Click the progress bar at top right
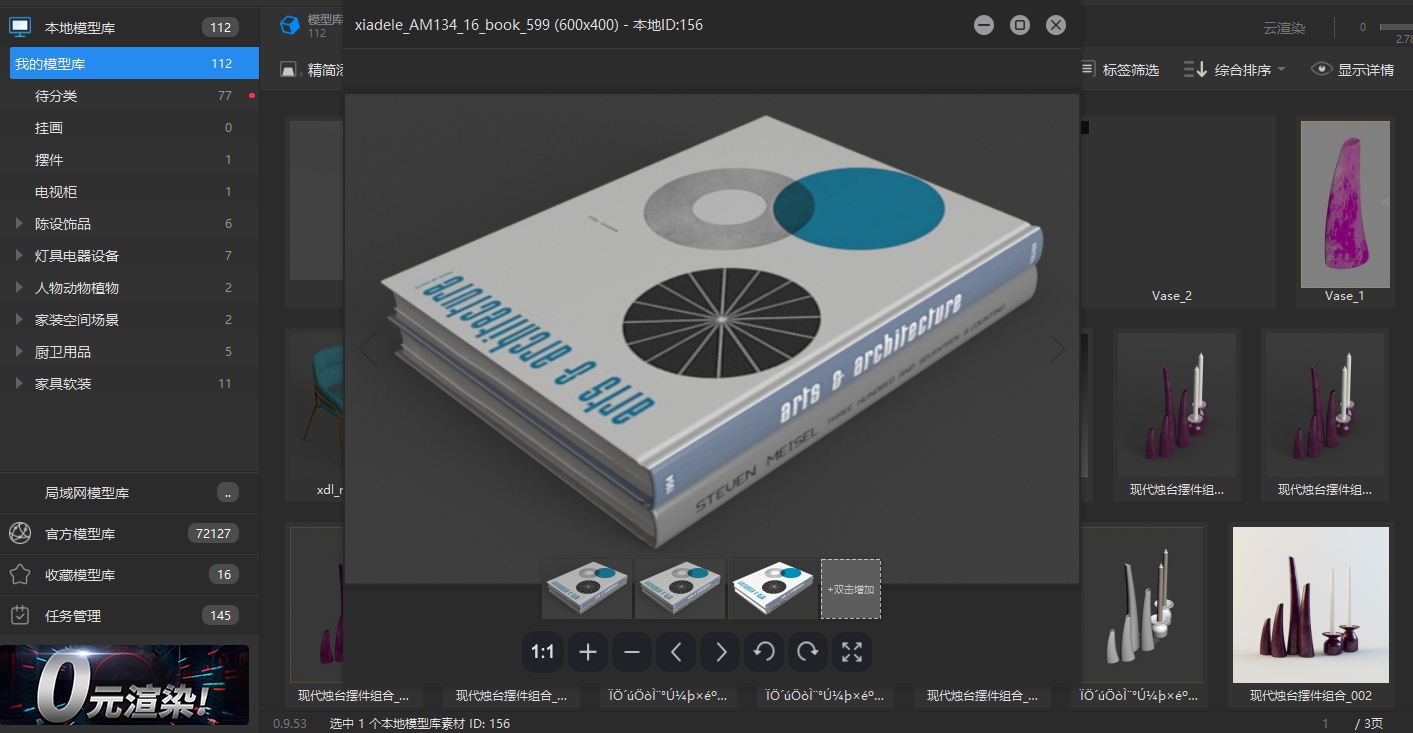1413x733 pixels. pos(1396,27)
